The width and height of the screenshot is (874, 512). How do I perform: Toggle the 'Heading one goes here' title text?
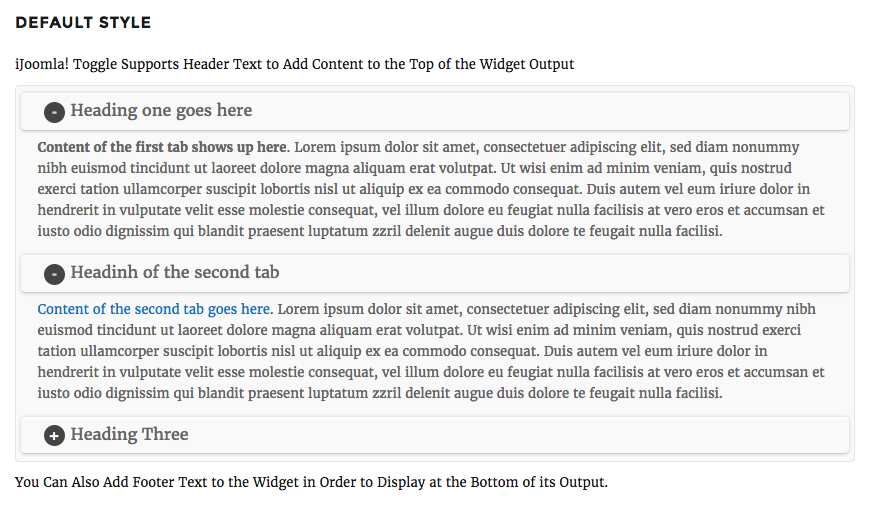point(161,110)
